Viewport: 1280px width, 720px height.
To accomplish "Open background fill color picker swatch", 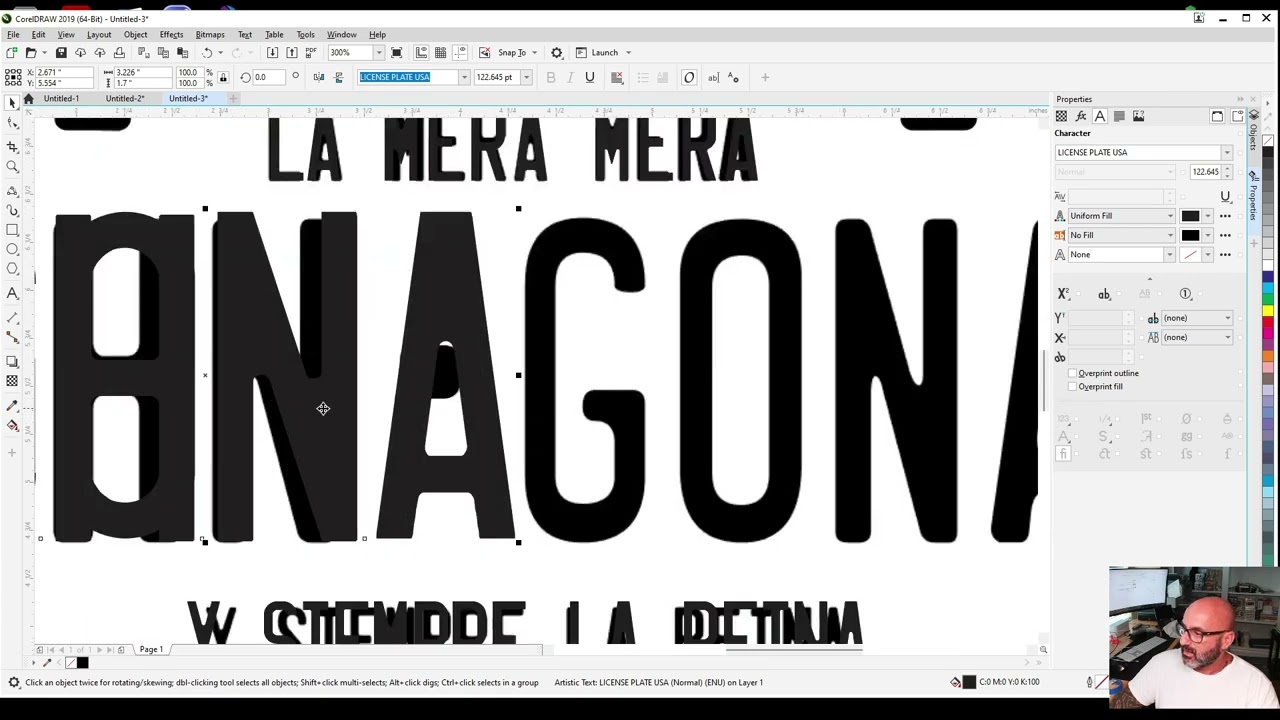I will click(x=1190, y=235).
